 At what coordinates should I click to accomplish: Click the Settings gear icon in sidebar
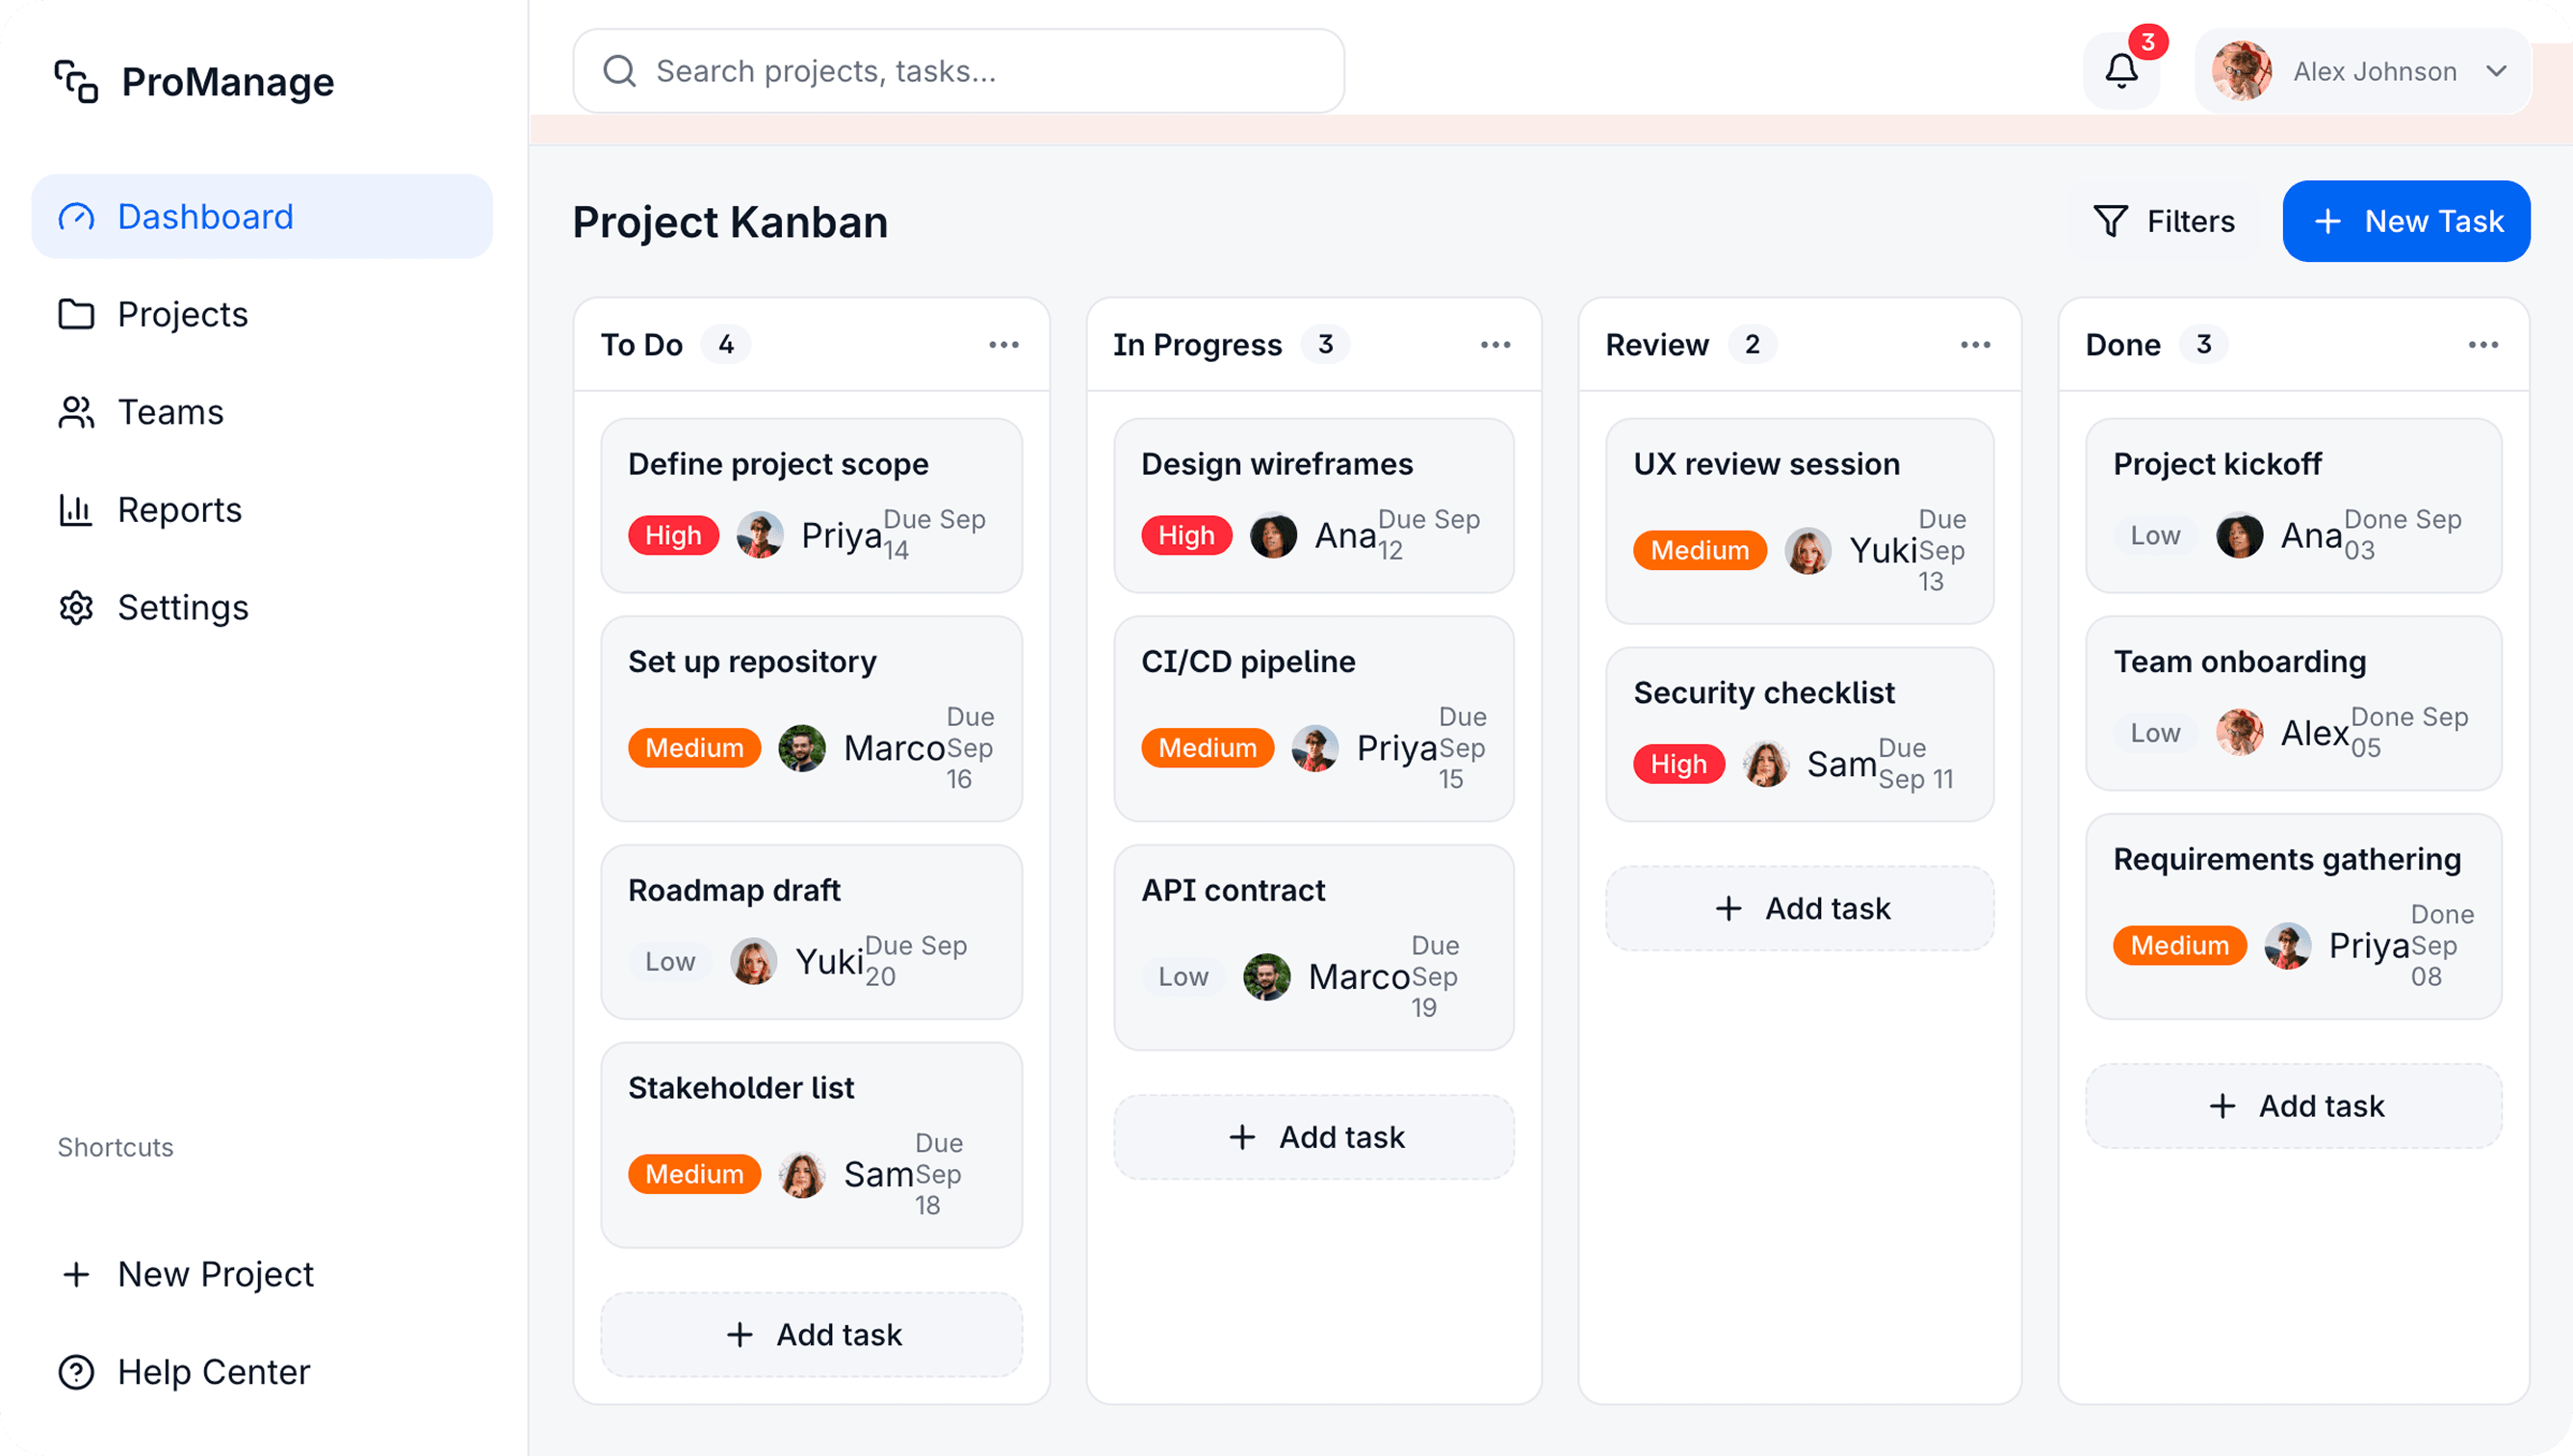76,608
